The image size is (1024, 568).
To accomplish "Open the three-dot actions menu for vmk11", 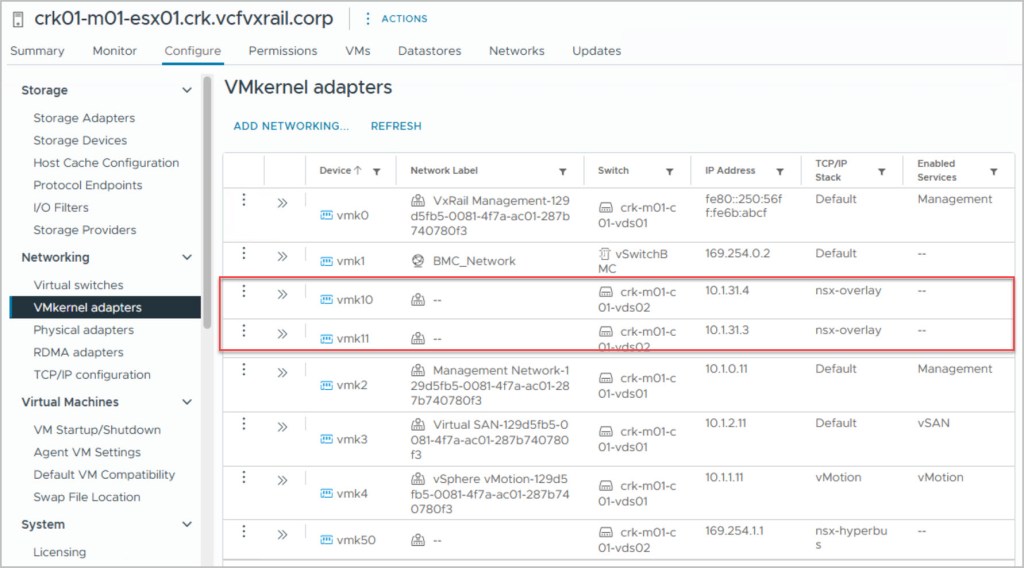I will 244,331.
